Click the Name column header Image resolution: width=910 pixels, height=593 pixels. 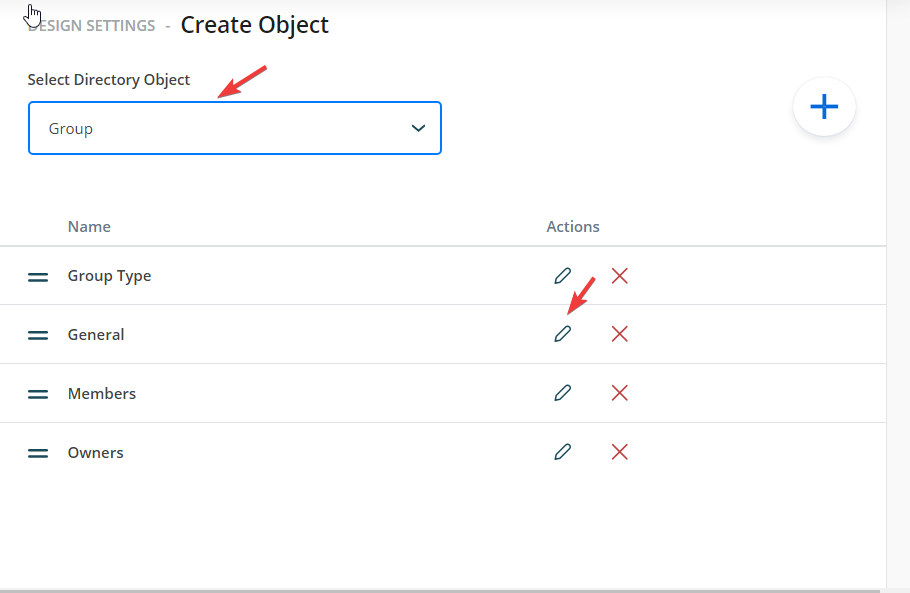89,226
